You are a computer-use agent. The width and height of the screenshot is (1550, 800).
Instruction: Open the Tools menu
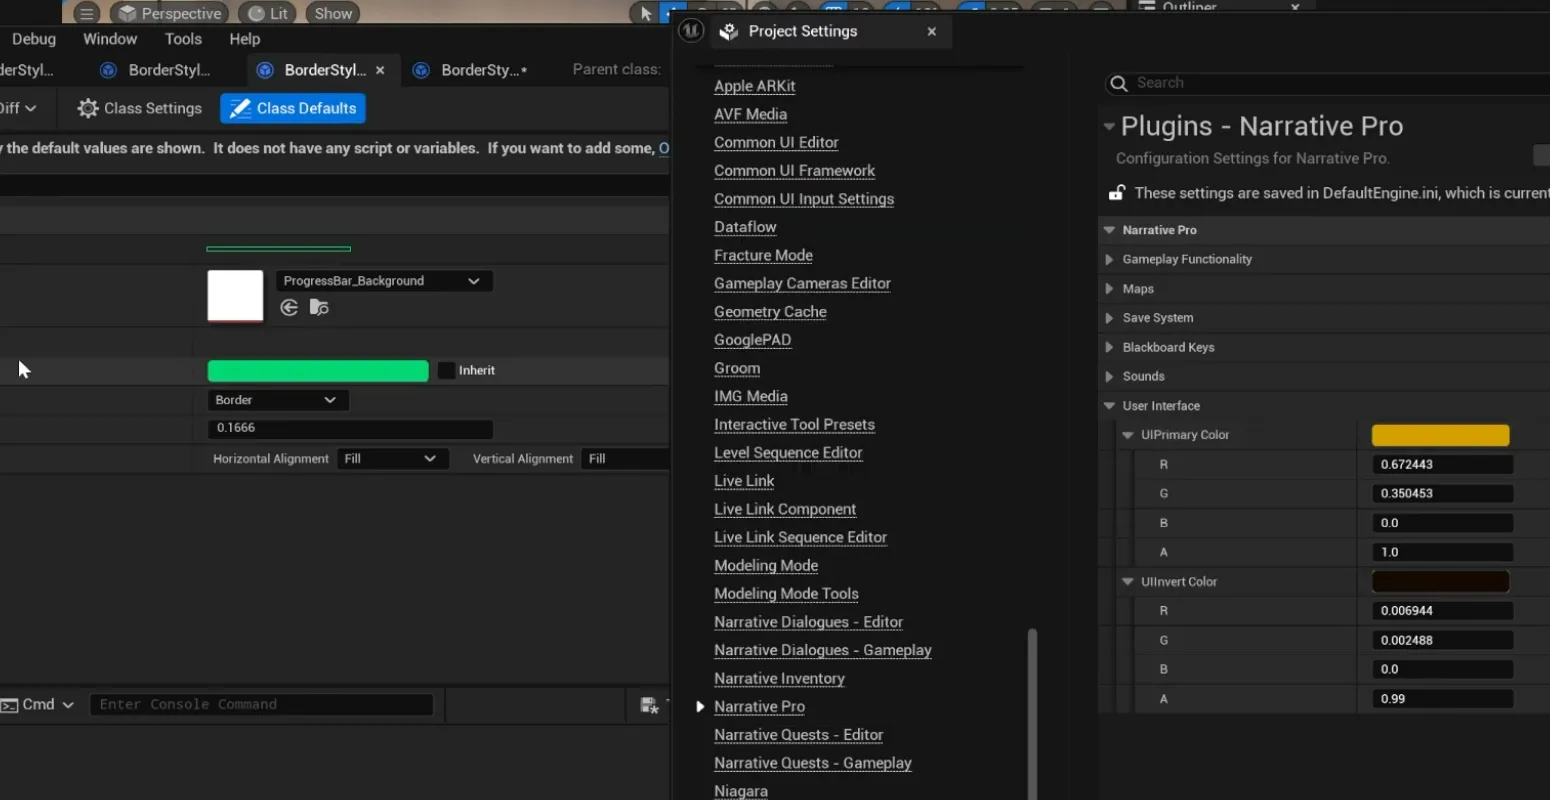tap(183, 39)
